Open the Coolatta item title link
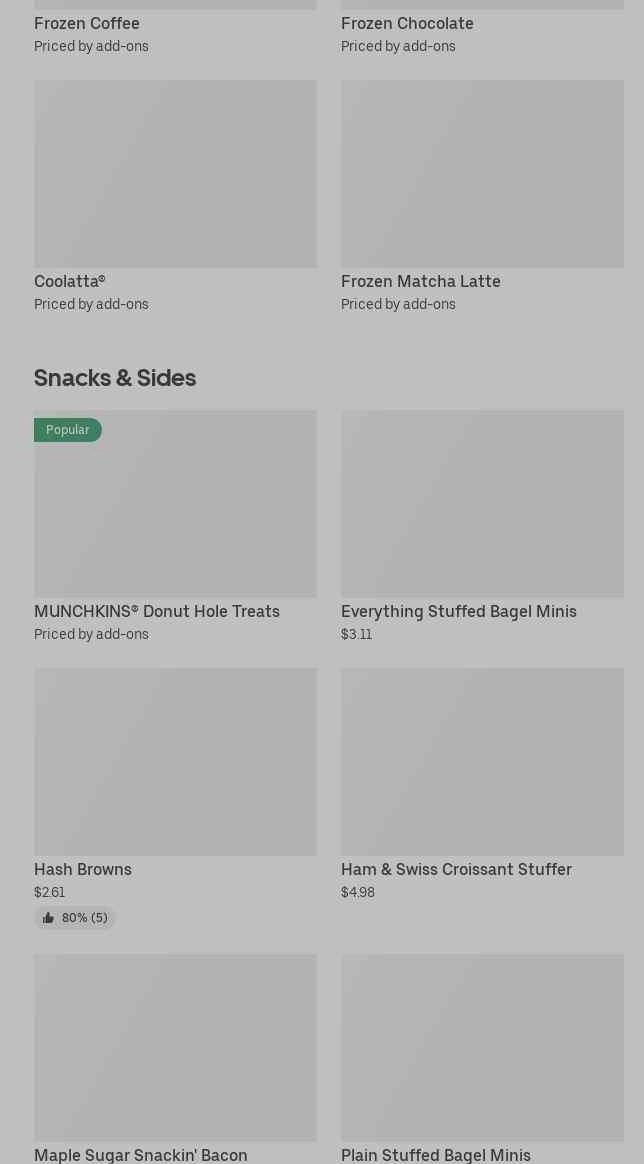The height and width of the screenshot is (1164, 644). tap(70, 281)
